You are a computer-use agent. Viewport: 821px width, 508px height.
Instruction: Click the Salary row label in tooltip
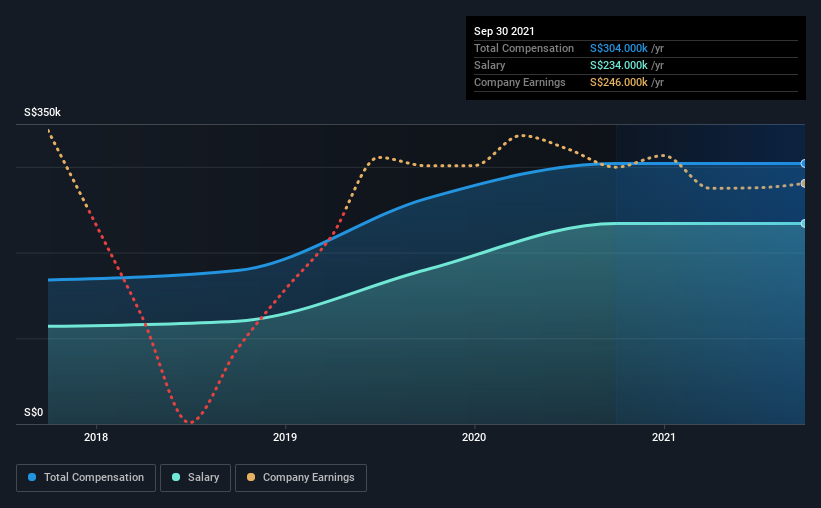click(x=490, y=65)
